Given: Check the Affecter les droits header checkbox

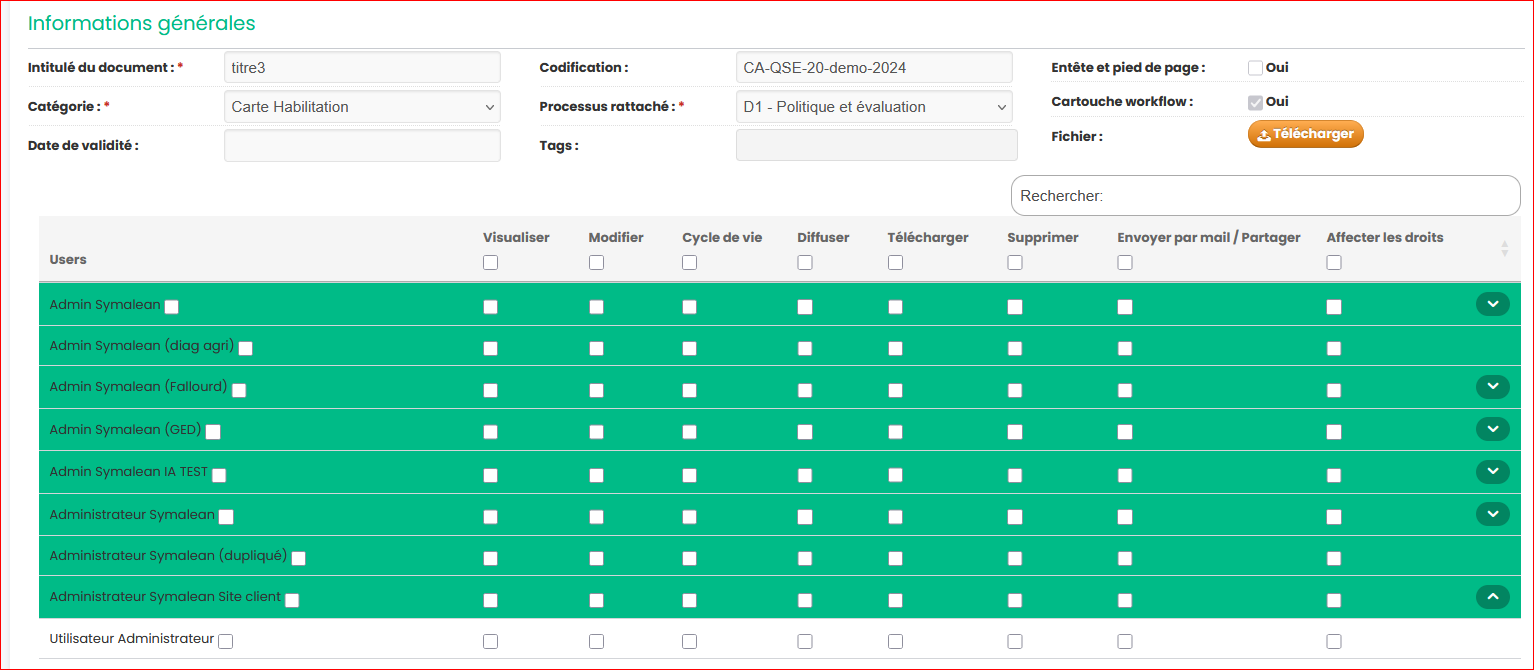Looking at the screenshot, I should coord(1334,262).
